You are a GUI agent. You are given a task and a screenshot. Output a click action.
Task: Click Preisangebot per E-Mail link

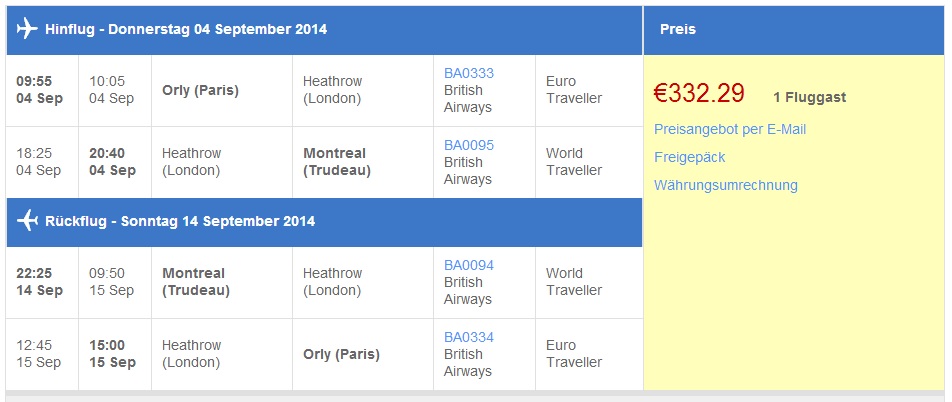click(730, 129)
